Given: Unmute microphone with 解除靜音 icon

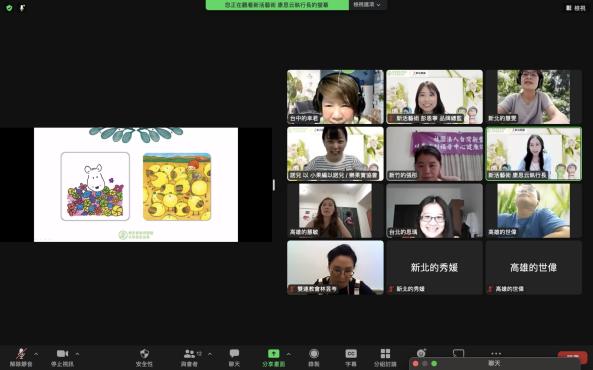Looking at the screenshot, I should pyautogui.click(x=21, y=354).
